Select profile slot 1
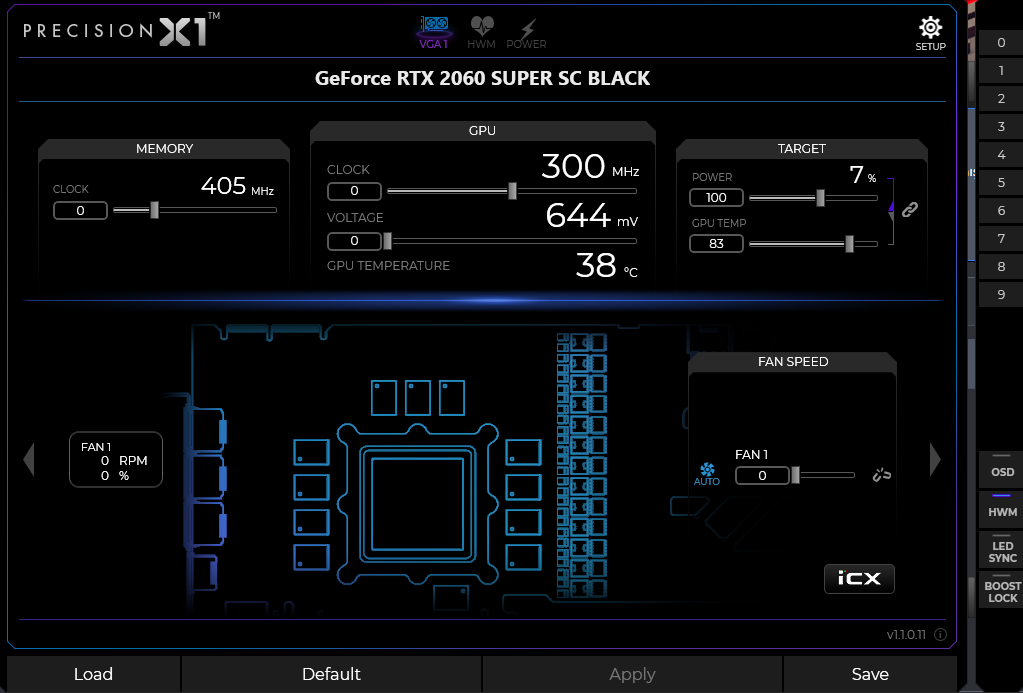 [x=1001, y=71]
